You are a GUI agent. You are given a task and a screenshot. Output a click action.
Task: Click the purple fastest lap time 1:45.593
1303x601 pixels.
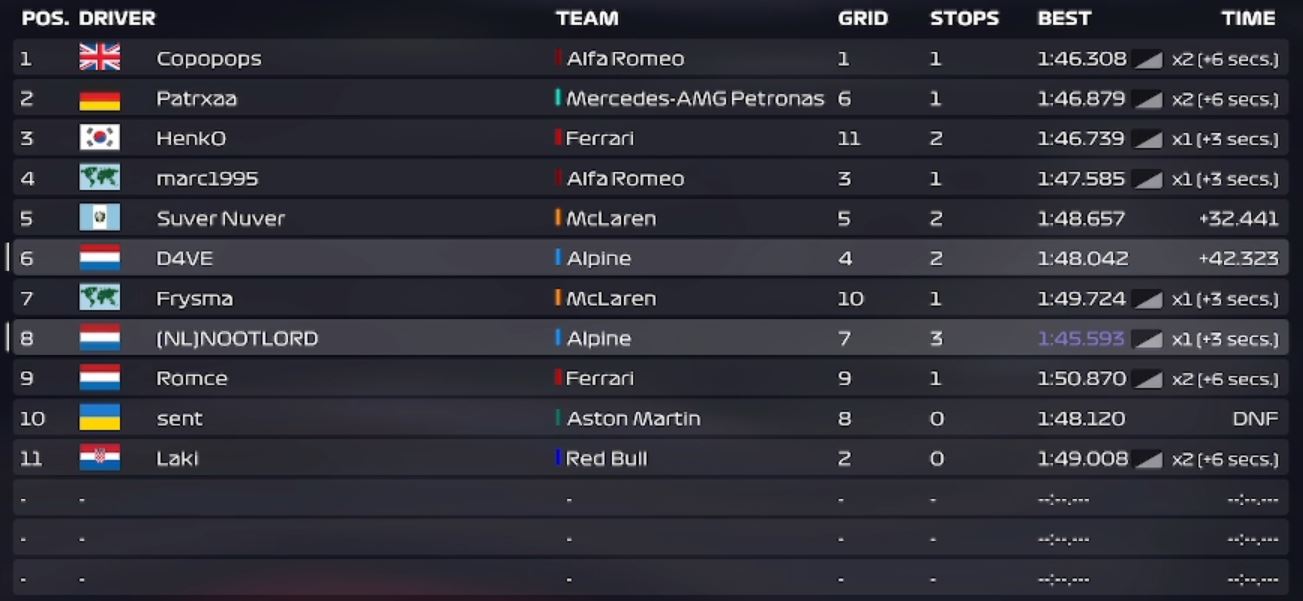coord(1081,338)
